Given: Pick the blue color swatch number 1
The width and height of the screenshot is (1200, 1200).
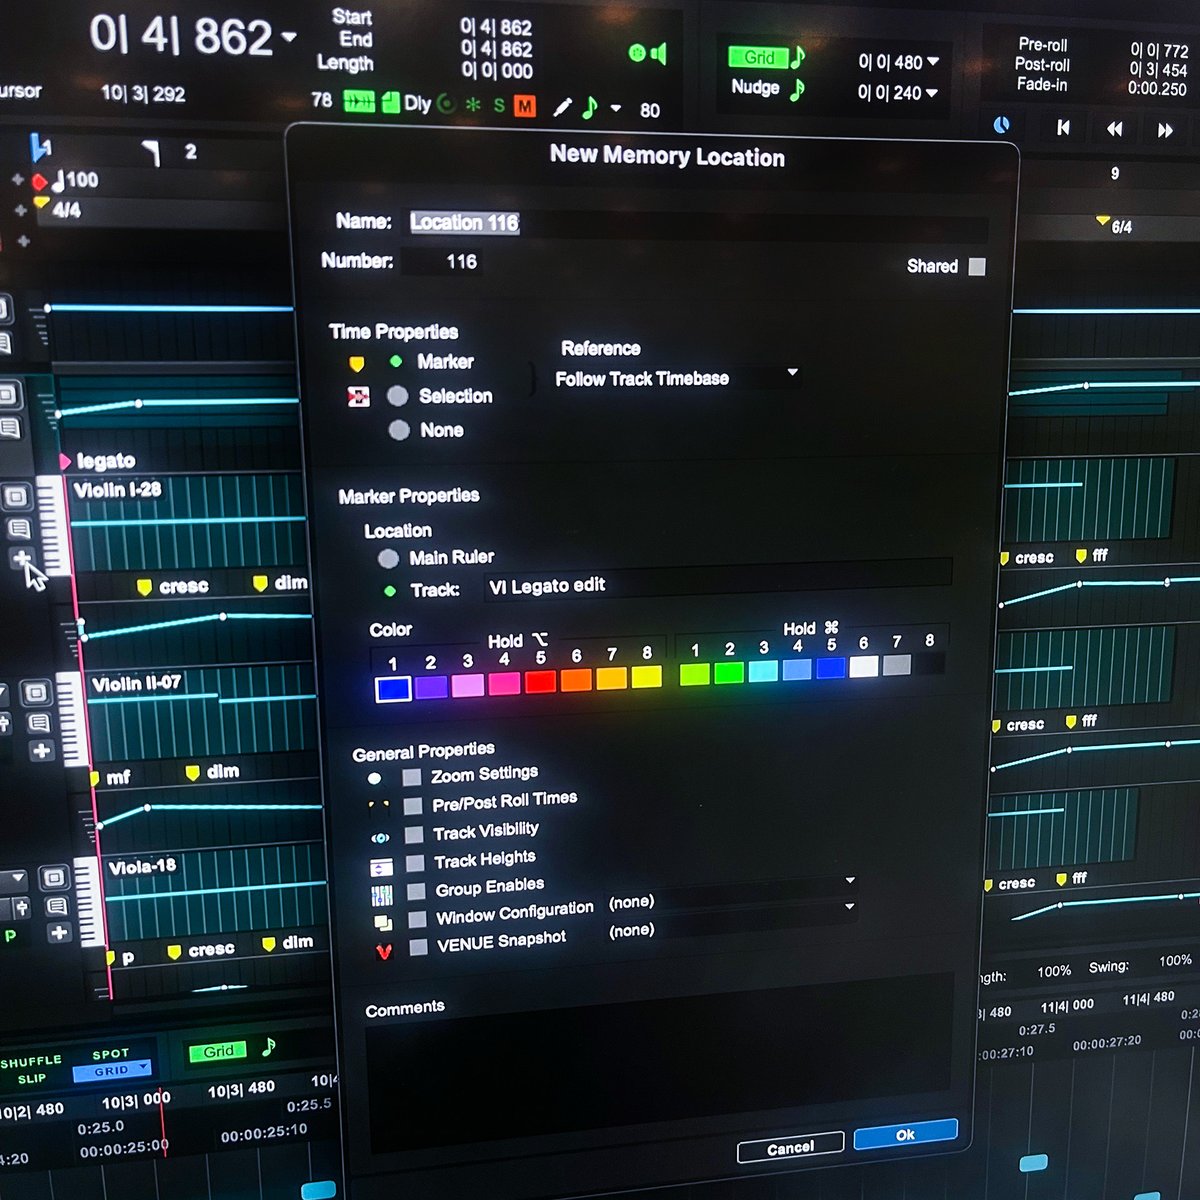Looking at the screenshot, I should tap(393, 688).
